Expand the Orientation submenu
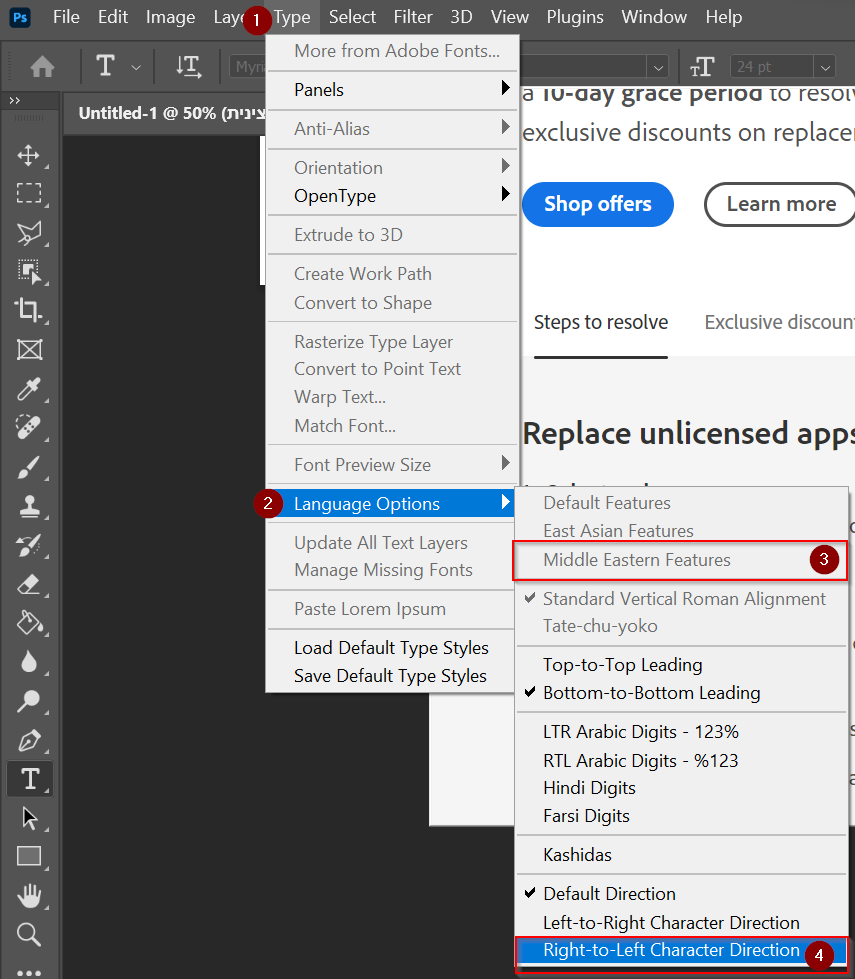Image resolution: width=855 pixels, height=979 pixels. coord(392,167)
